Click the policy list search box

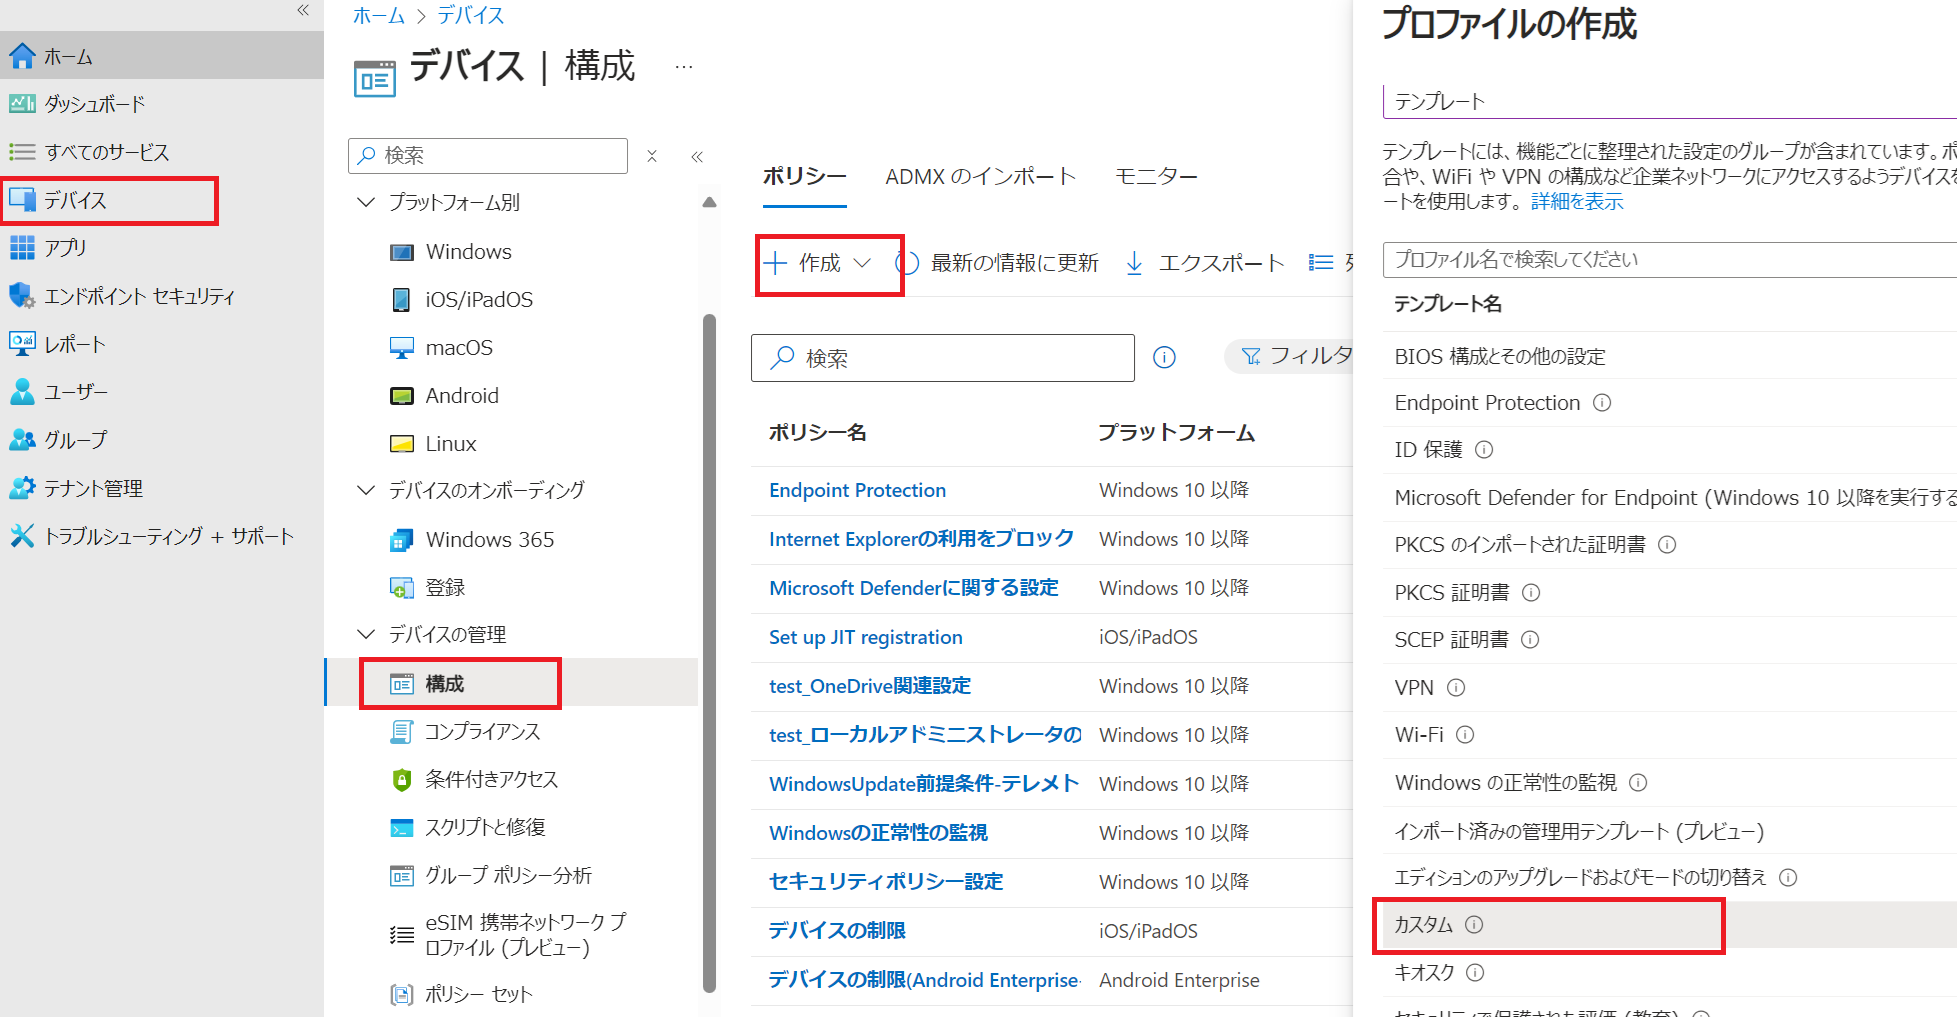pos(943,358)
